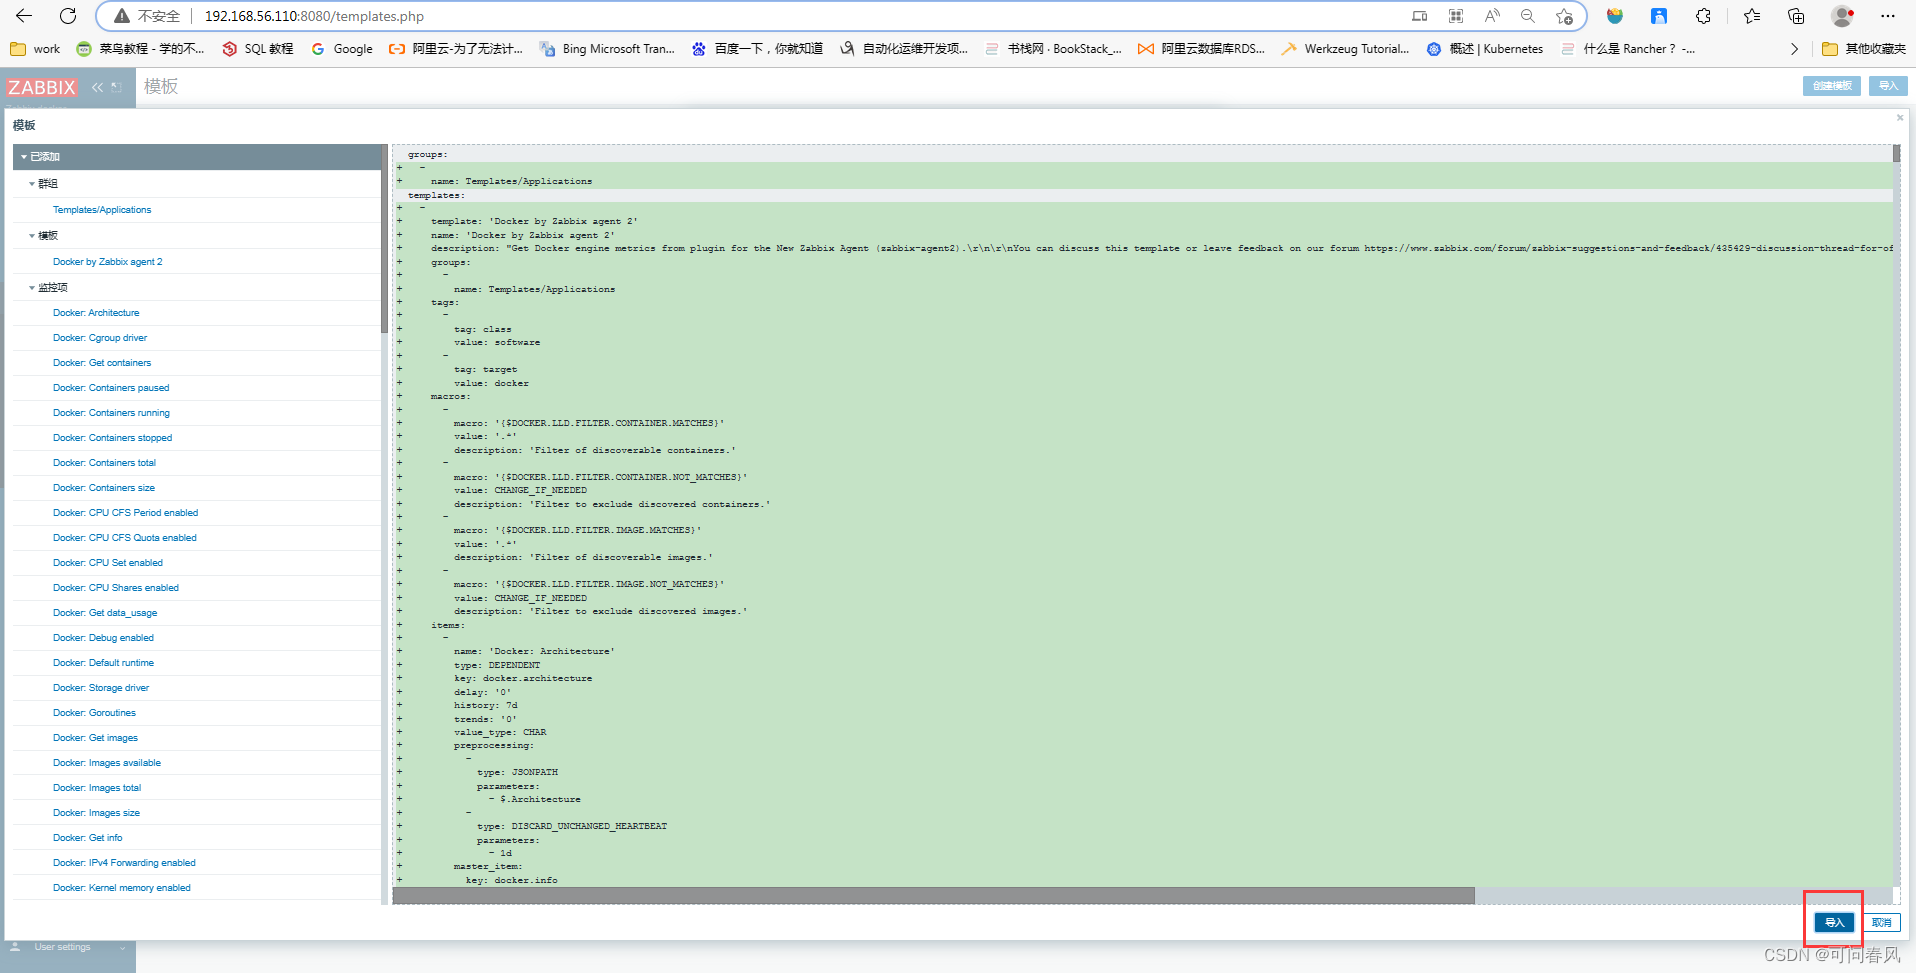Click the 取消 cancel button in the dialog footer

click(x=1881, y=923)
